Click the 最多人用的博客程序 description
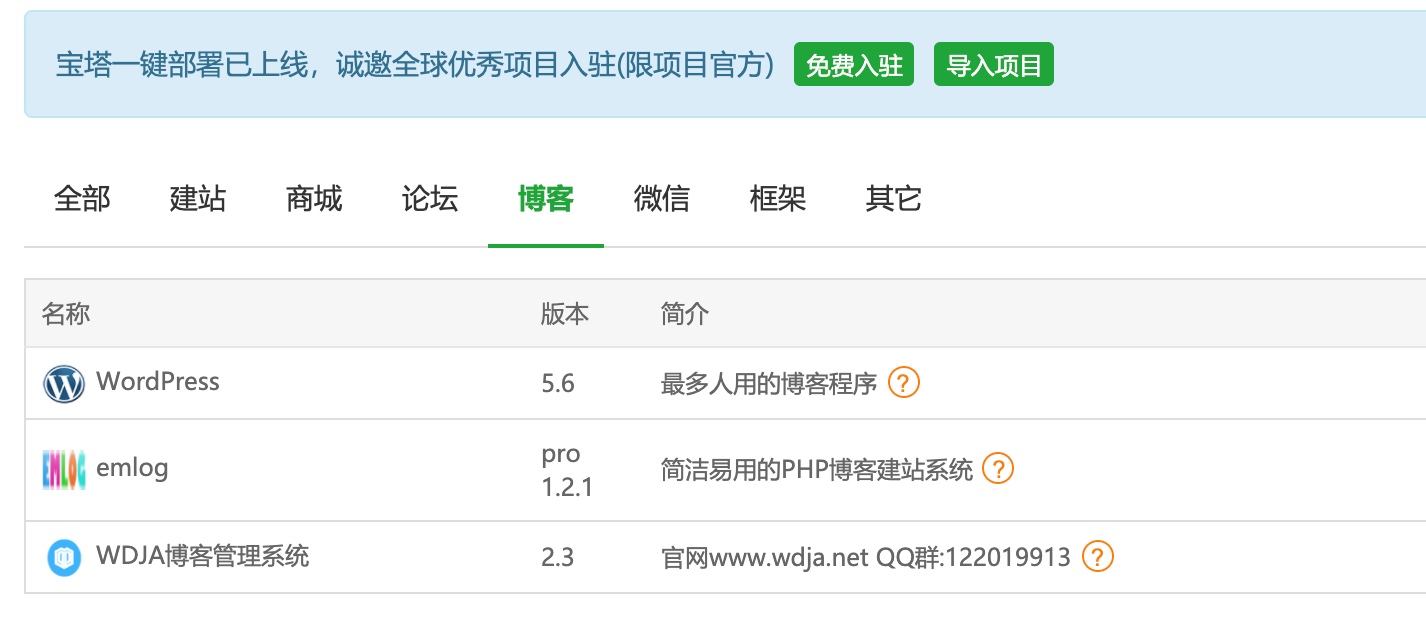 [769, 383]
